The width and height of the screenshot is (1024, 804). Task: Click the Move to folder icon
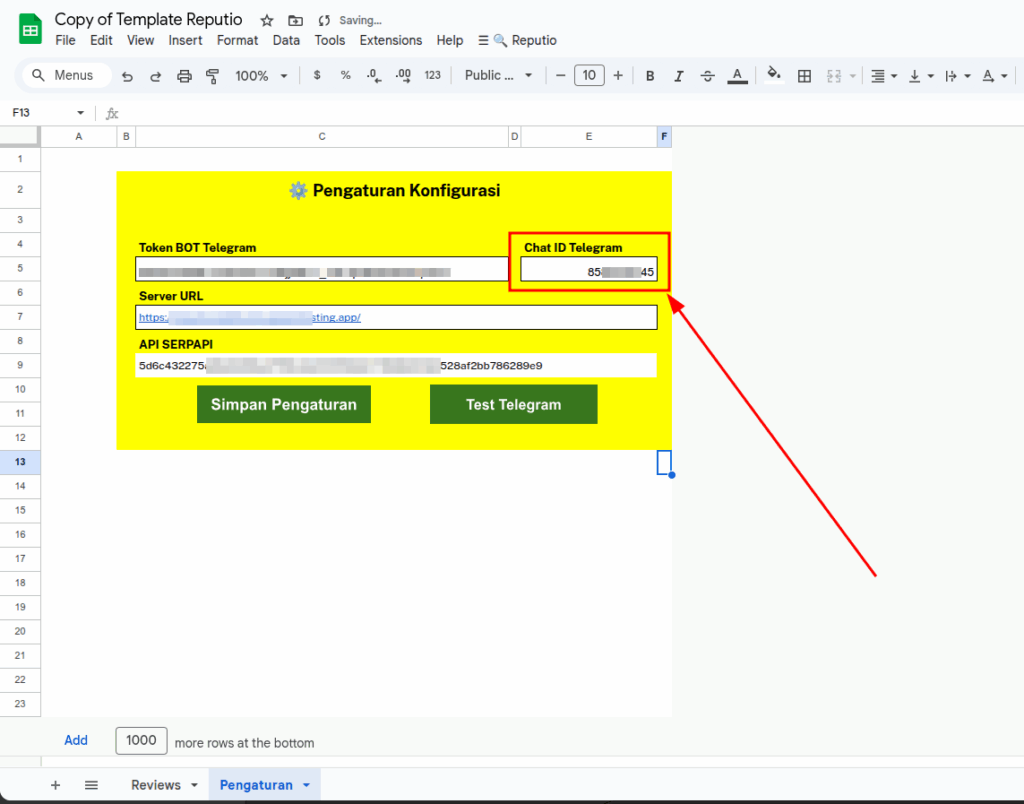point(295,21)
